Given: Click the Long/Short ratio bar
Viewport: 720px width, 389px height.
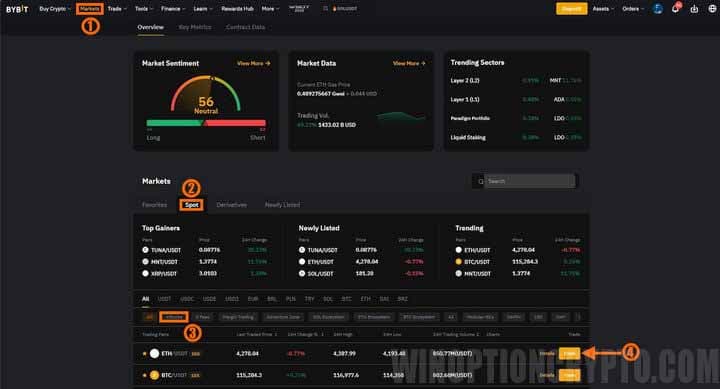Looking at the screenshot, I should pyautogui.click(x=206, y=123).
